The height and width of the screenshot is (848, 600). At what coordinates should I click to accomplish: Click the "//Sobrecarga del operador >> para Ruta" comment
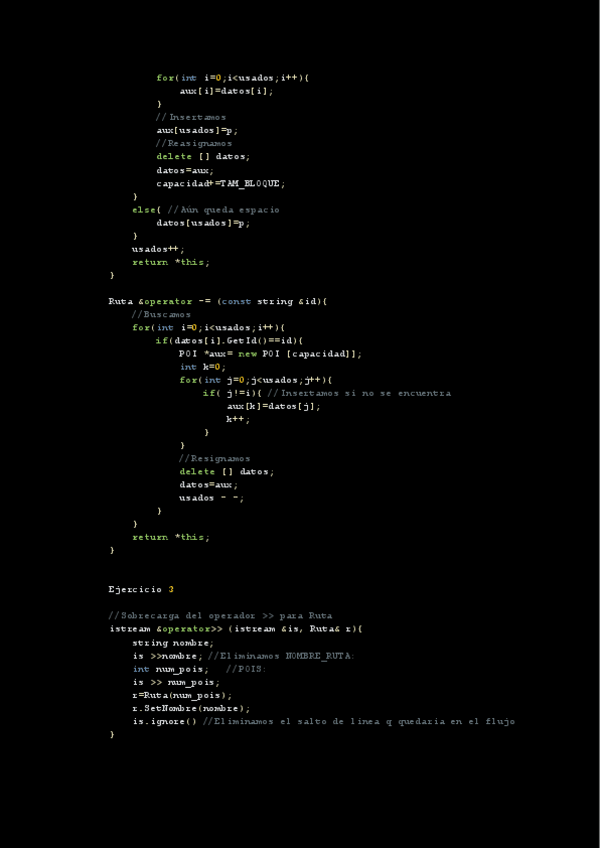point(220,615)
